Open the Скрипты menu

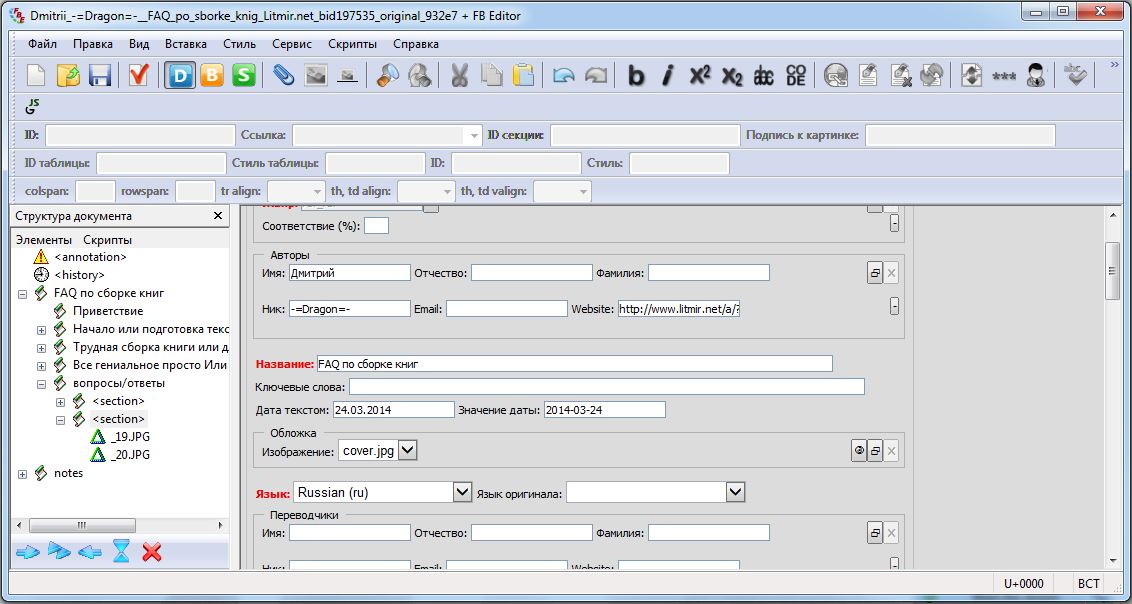click(352, 44)
